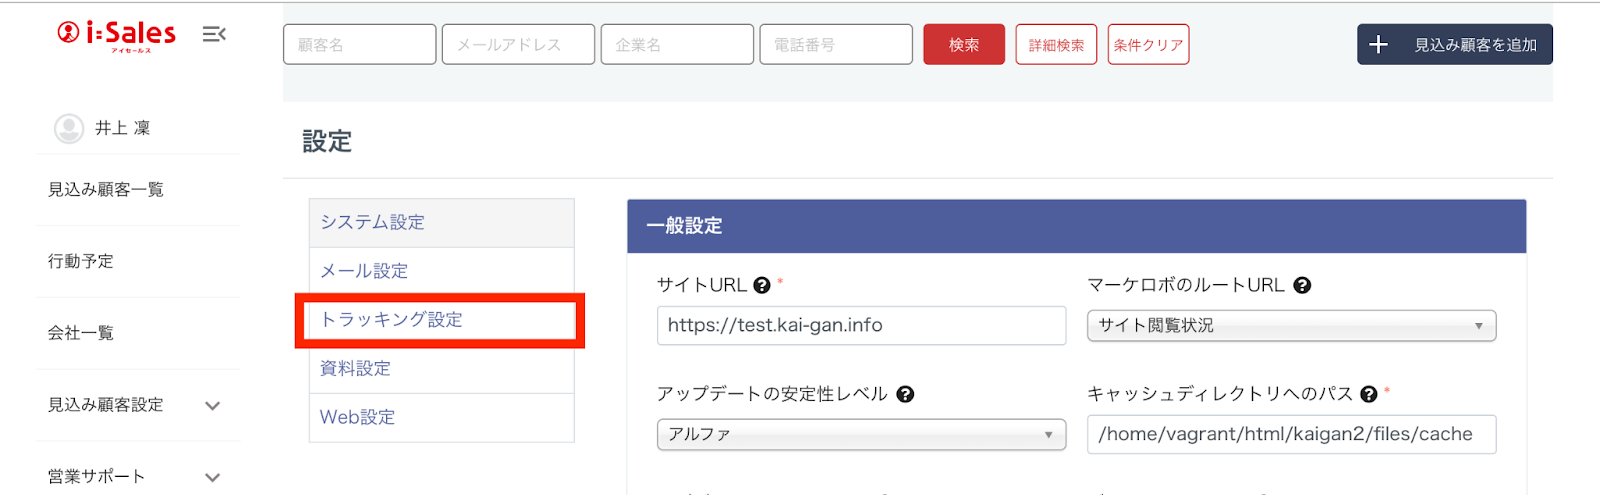1600x495 pixels.
Task: Click the help icon beside サイトURL
Action: (762, 285)
